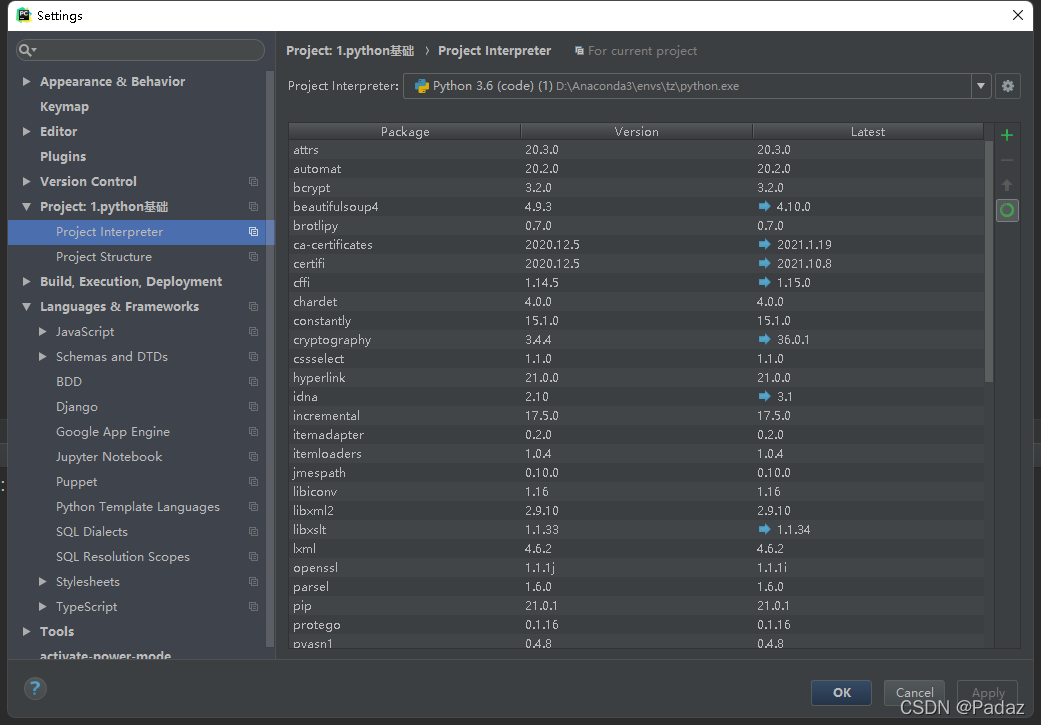Click the Version column header
The image size is (1041, 725).
pyautogui.click(x=637, y=131)
